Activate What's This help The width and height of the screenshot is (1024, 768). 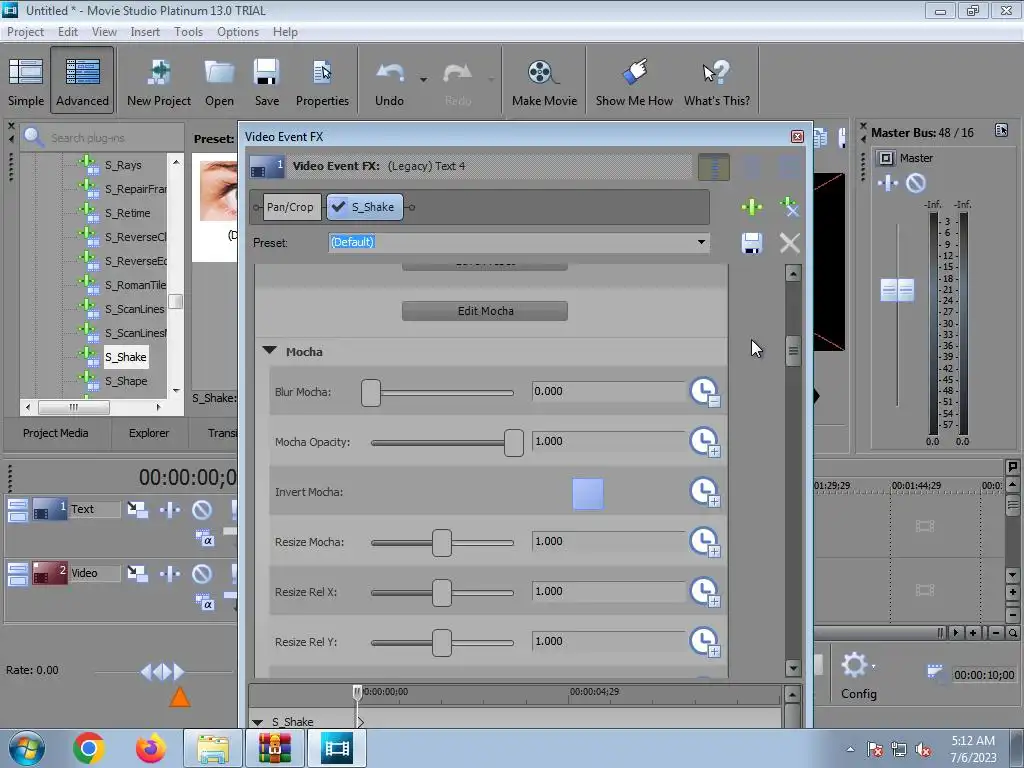[716, 82]
